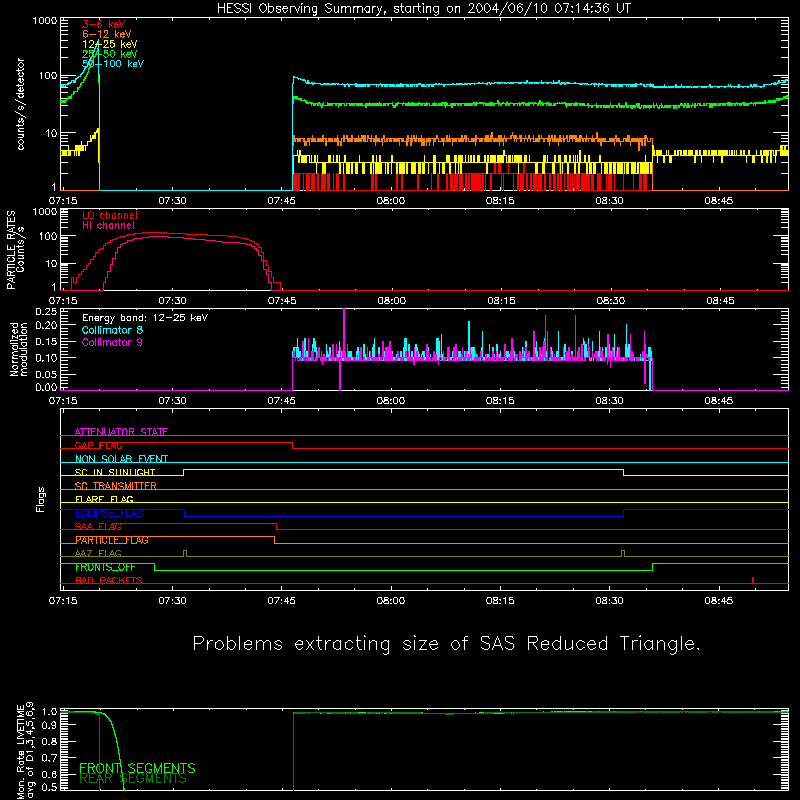The height and width of the screenshot is (800, 800).
Task: Click 08:30 tick under the modulation plot
Action: click(610, 401)
